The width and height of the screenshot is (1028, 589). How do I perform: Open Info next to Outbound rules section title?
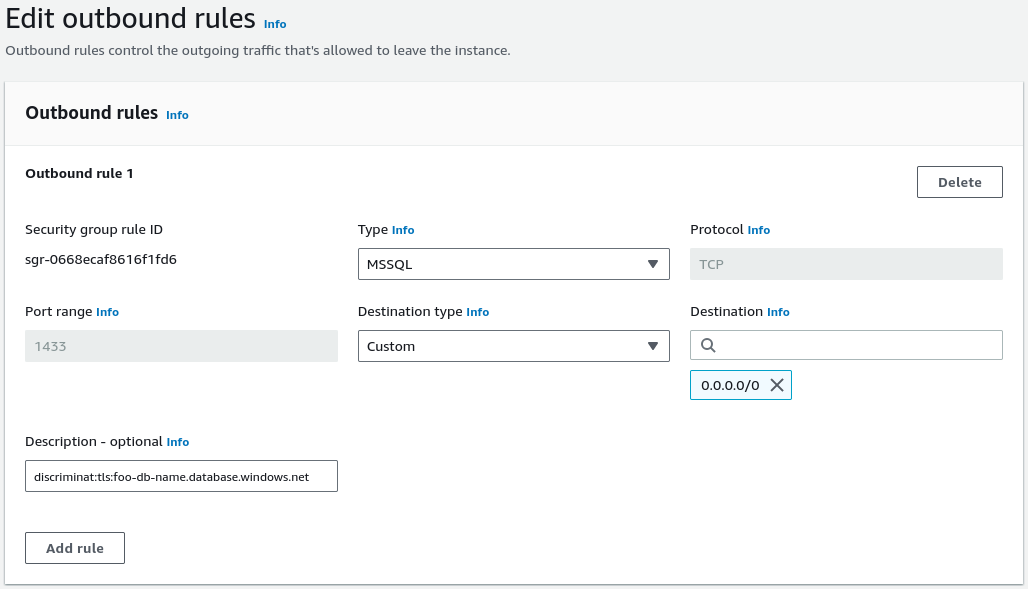[177, 115]
